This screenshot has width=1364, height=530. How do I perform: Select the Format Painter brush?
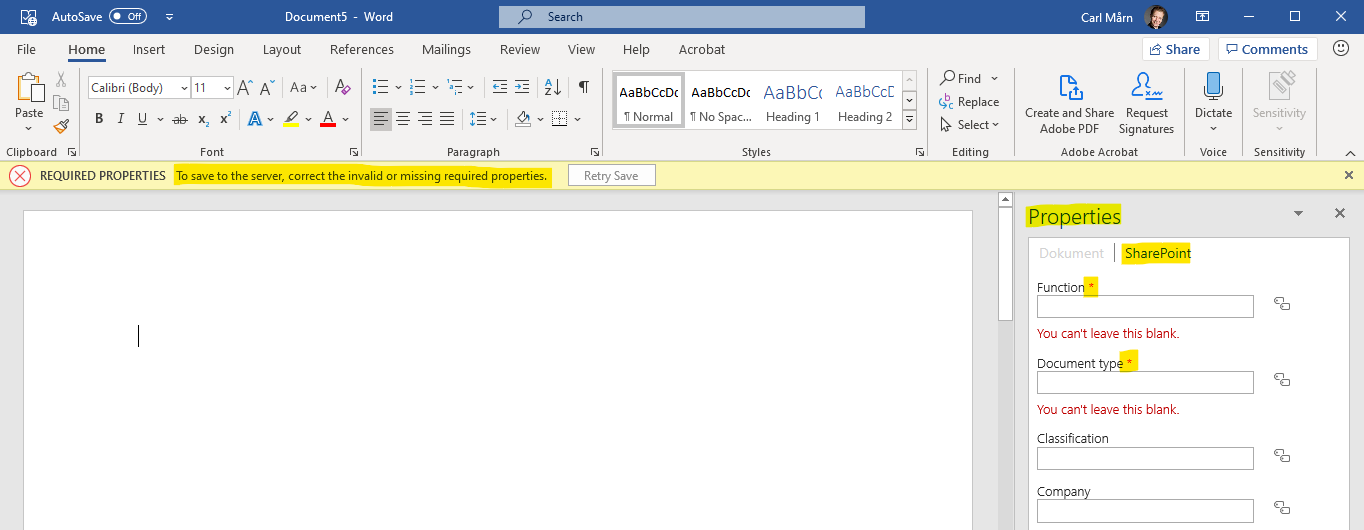(61, 126)
